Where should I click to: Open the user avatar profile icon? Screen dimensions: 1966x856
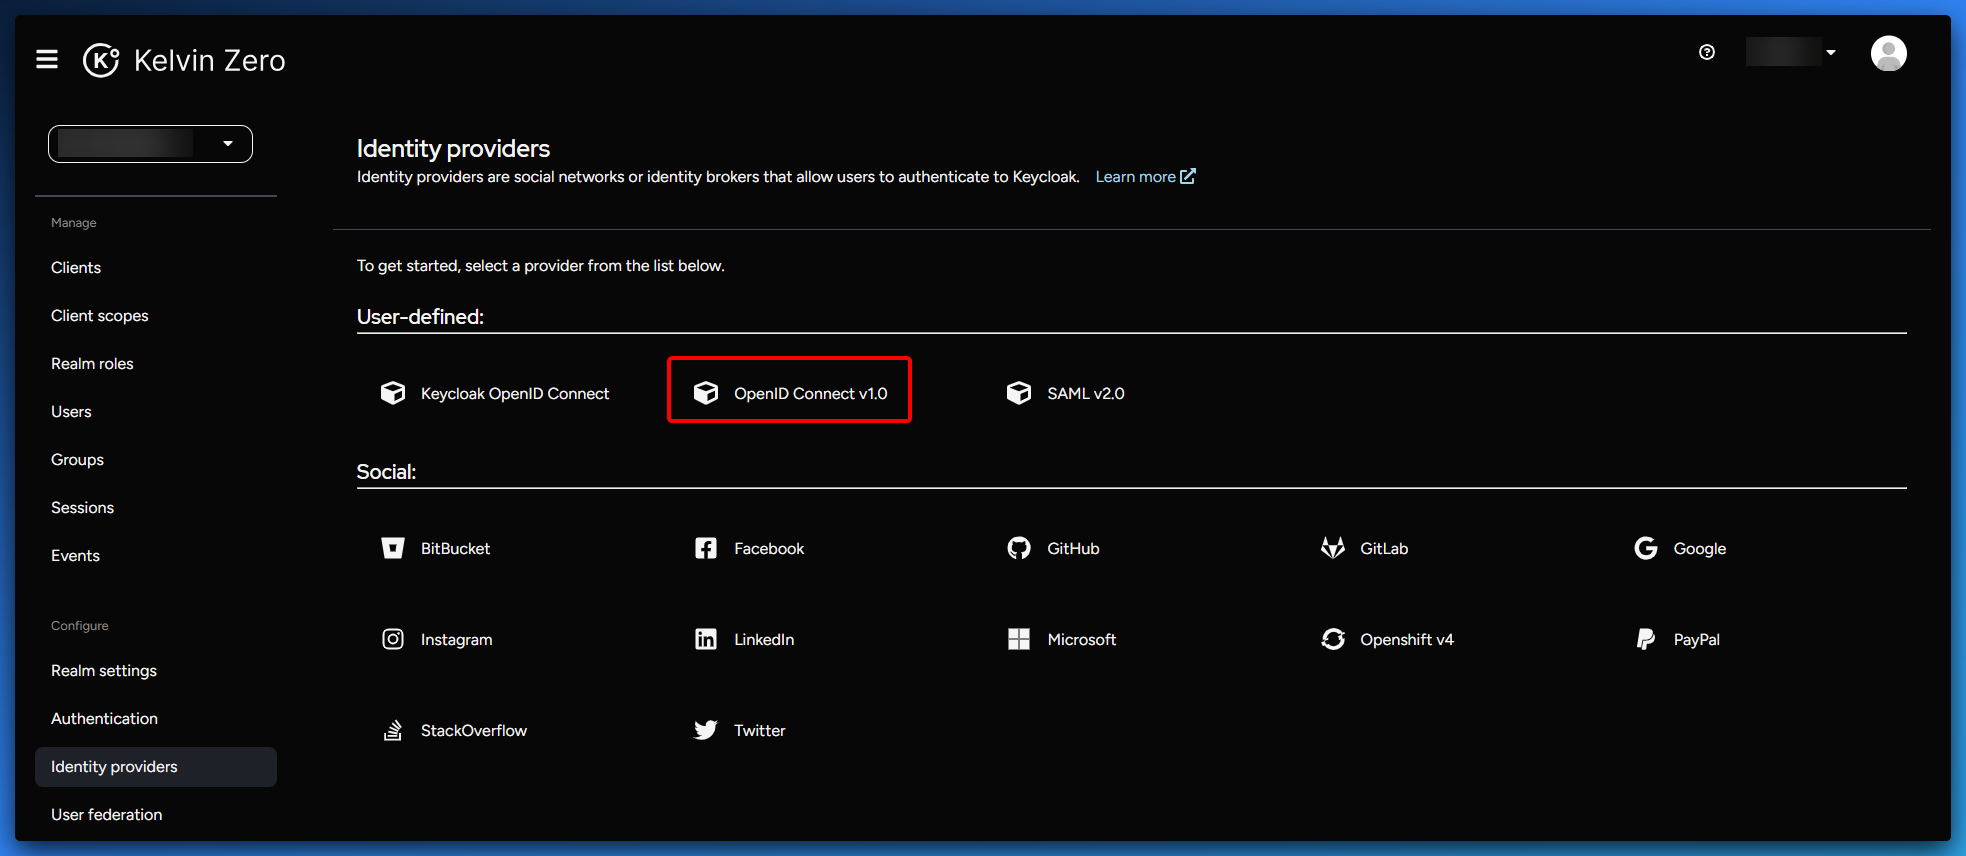[1888, 53]
